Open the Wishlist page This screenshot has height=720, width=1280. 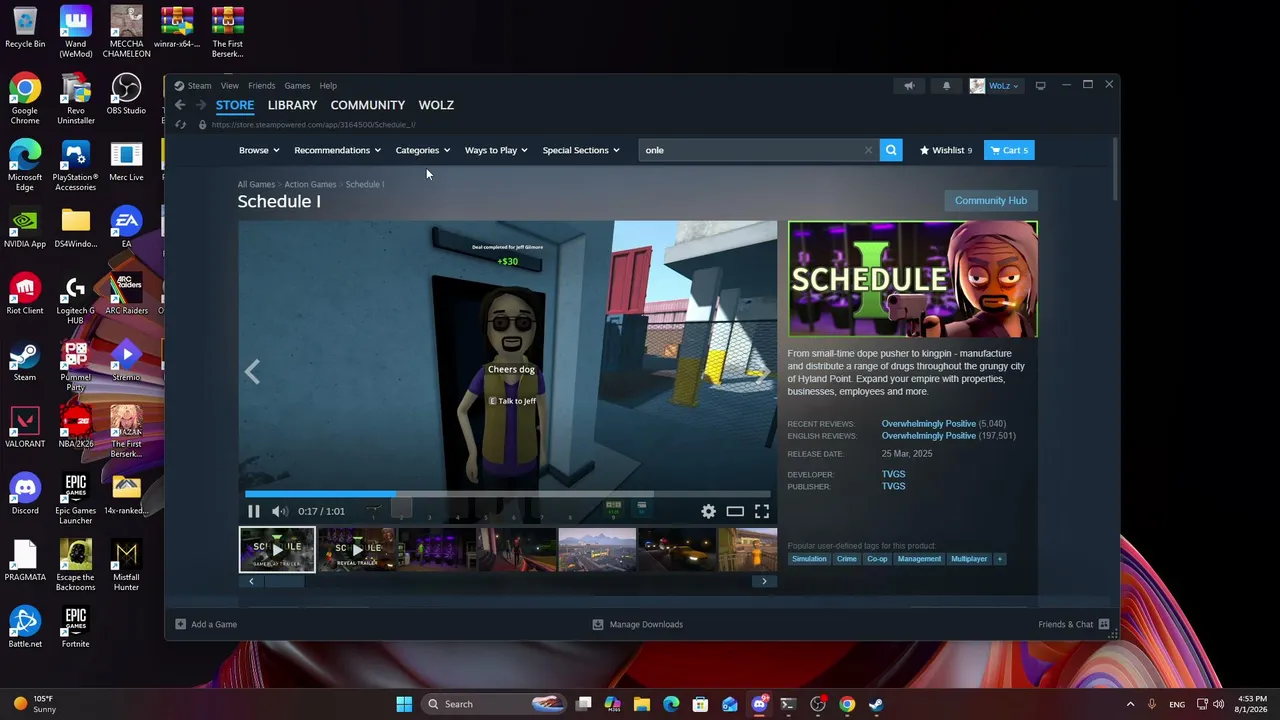click(946, 150)
